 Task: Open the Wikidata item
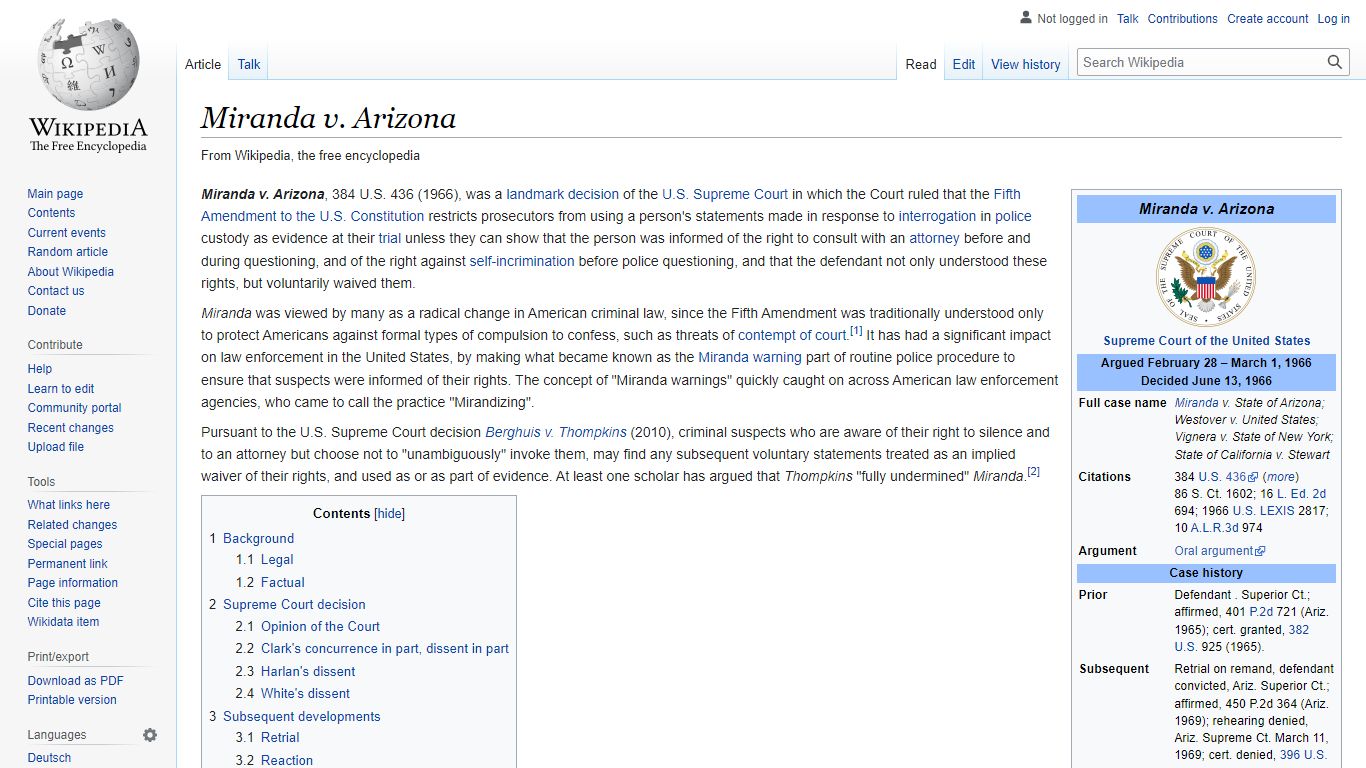(x=64, y=622)
